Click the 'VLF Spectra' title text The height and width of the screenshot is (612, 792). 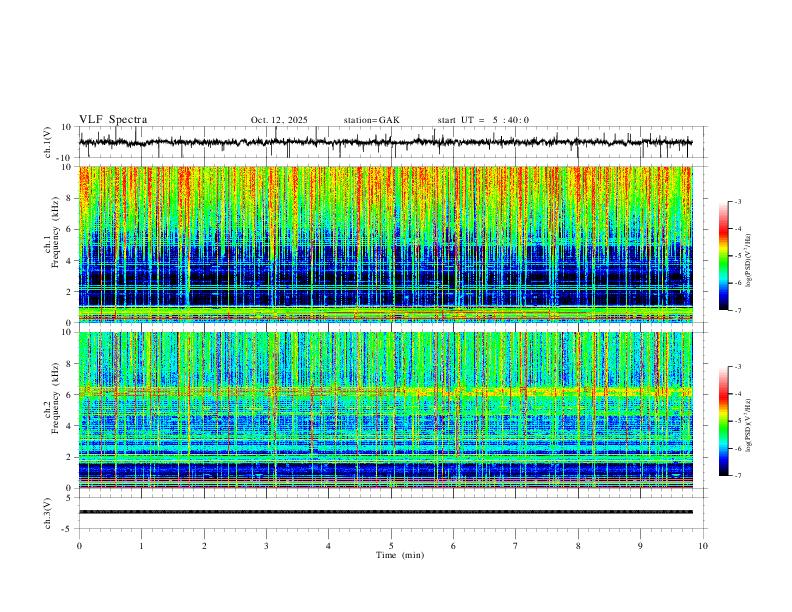tap(113, 120)
